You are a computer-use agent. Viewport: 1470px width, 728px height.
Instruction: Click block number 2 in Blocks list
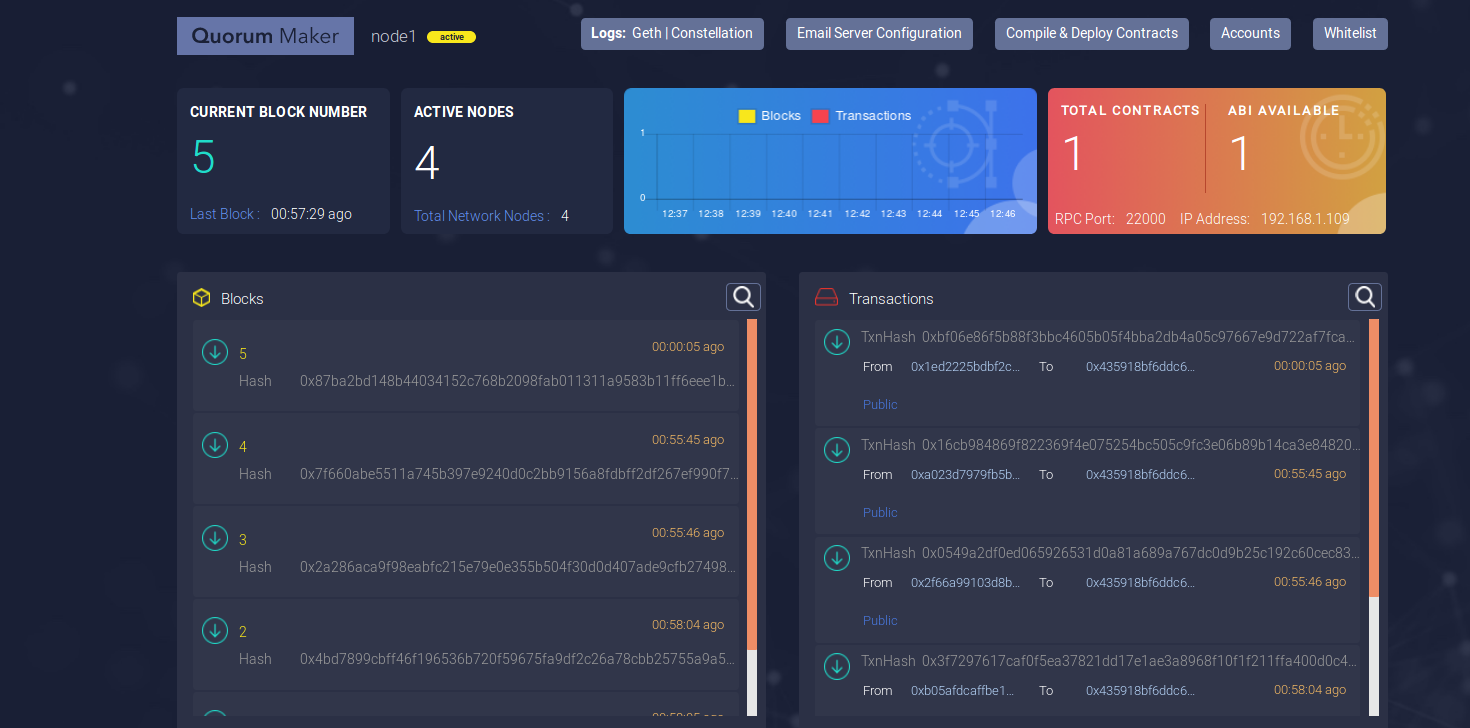pos(243,632)
